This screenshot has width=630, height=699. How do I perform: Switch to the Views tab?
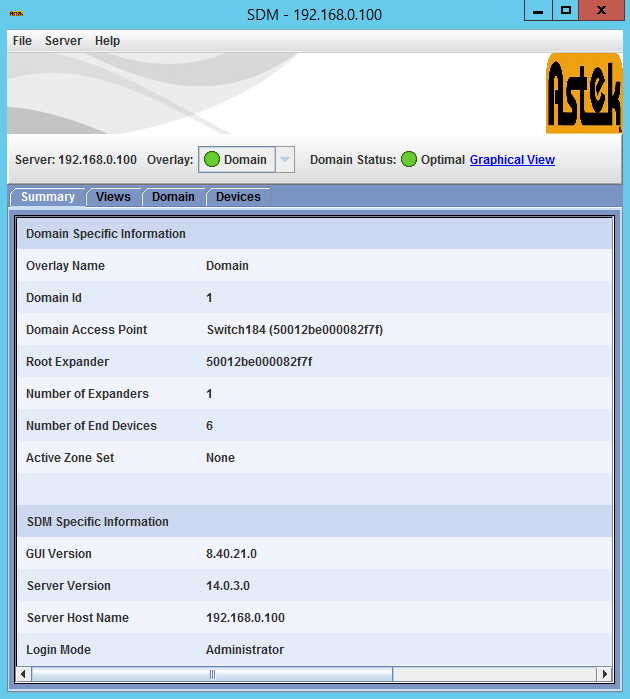(113, 197)
